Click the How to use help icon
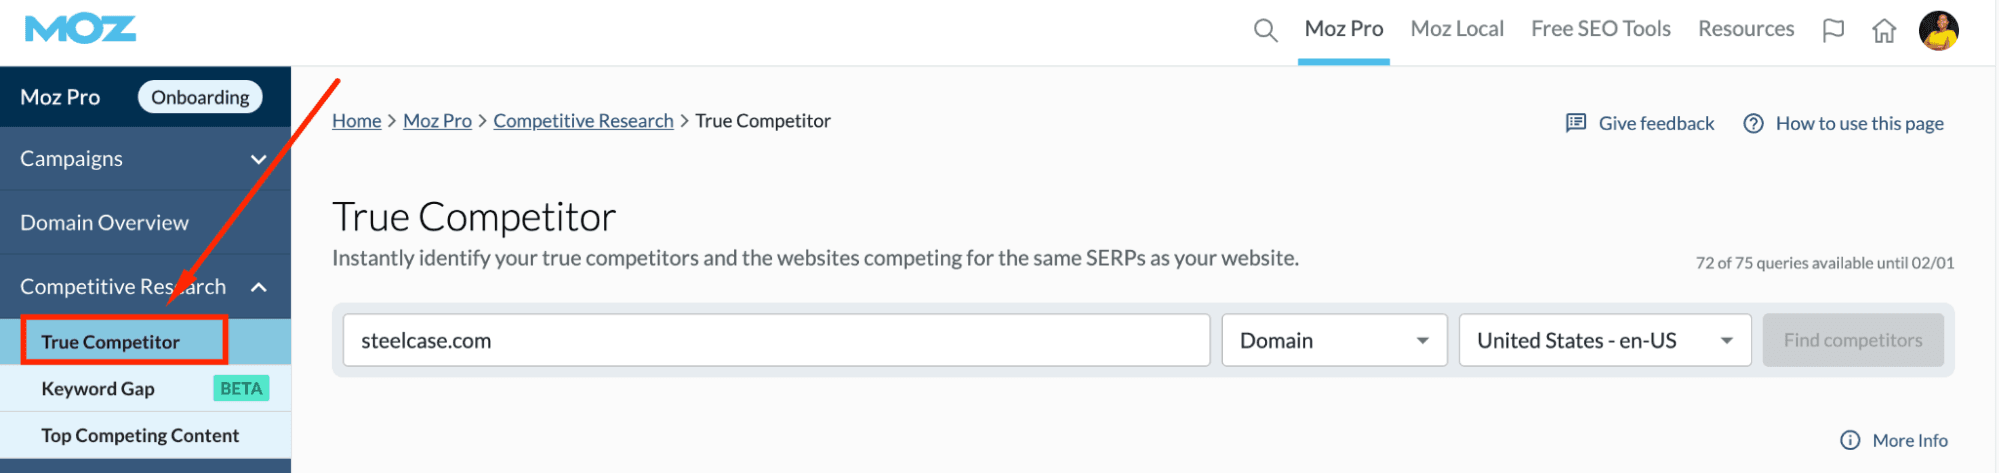Screen dimensions: 1999x474 click(1753, 123)
